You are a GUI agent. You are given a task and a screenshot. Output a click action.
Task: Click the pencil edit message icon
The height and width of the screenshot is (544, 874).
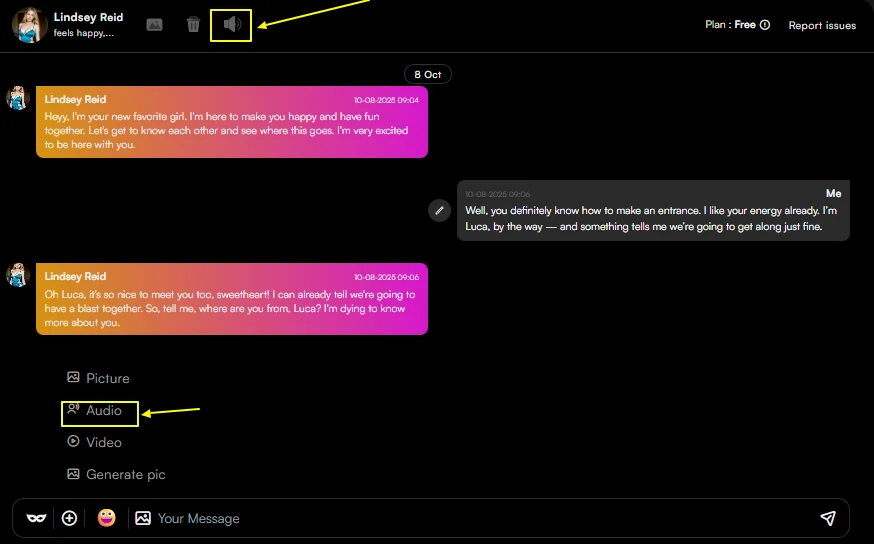click(x=438, y=211)
